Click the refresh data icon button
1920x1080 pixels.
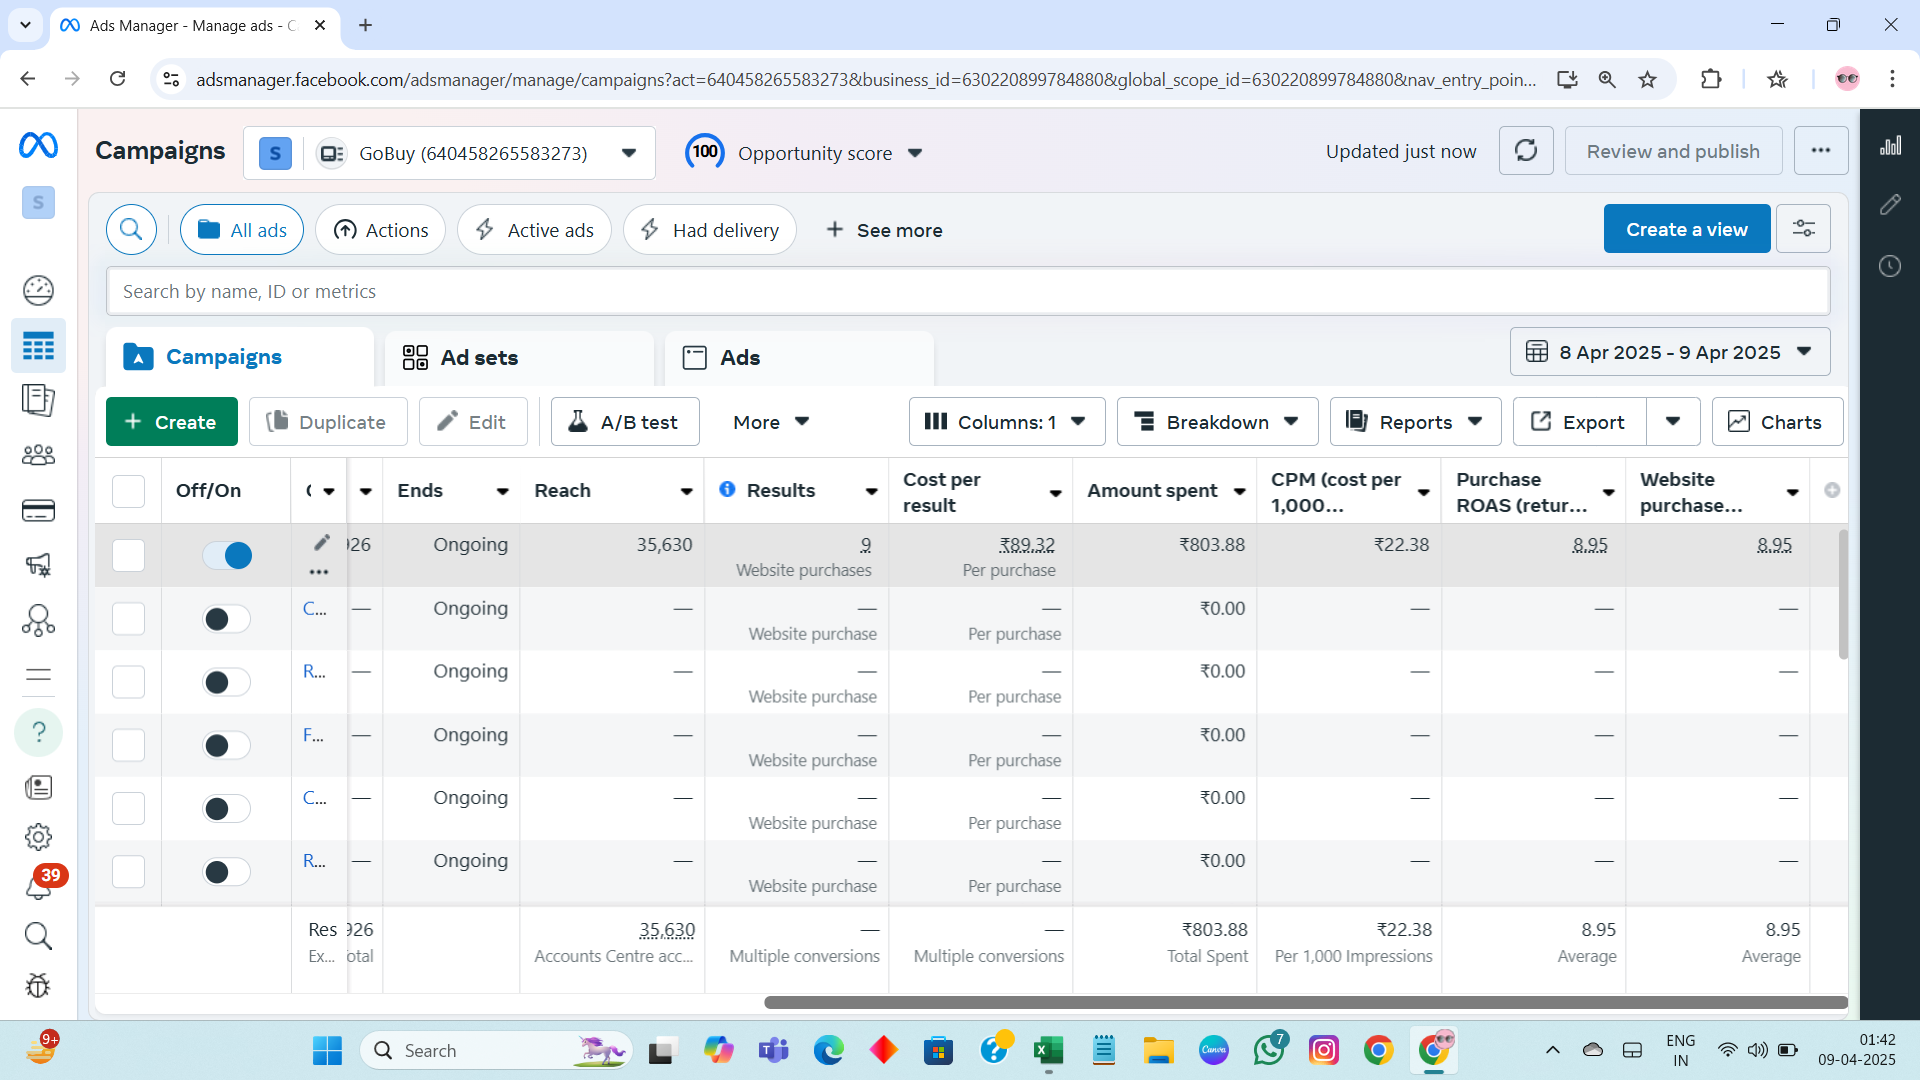(x=1525, y=151)
